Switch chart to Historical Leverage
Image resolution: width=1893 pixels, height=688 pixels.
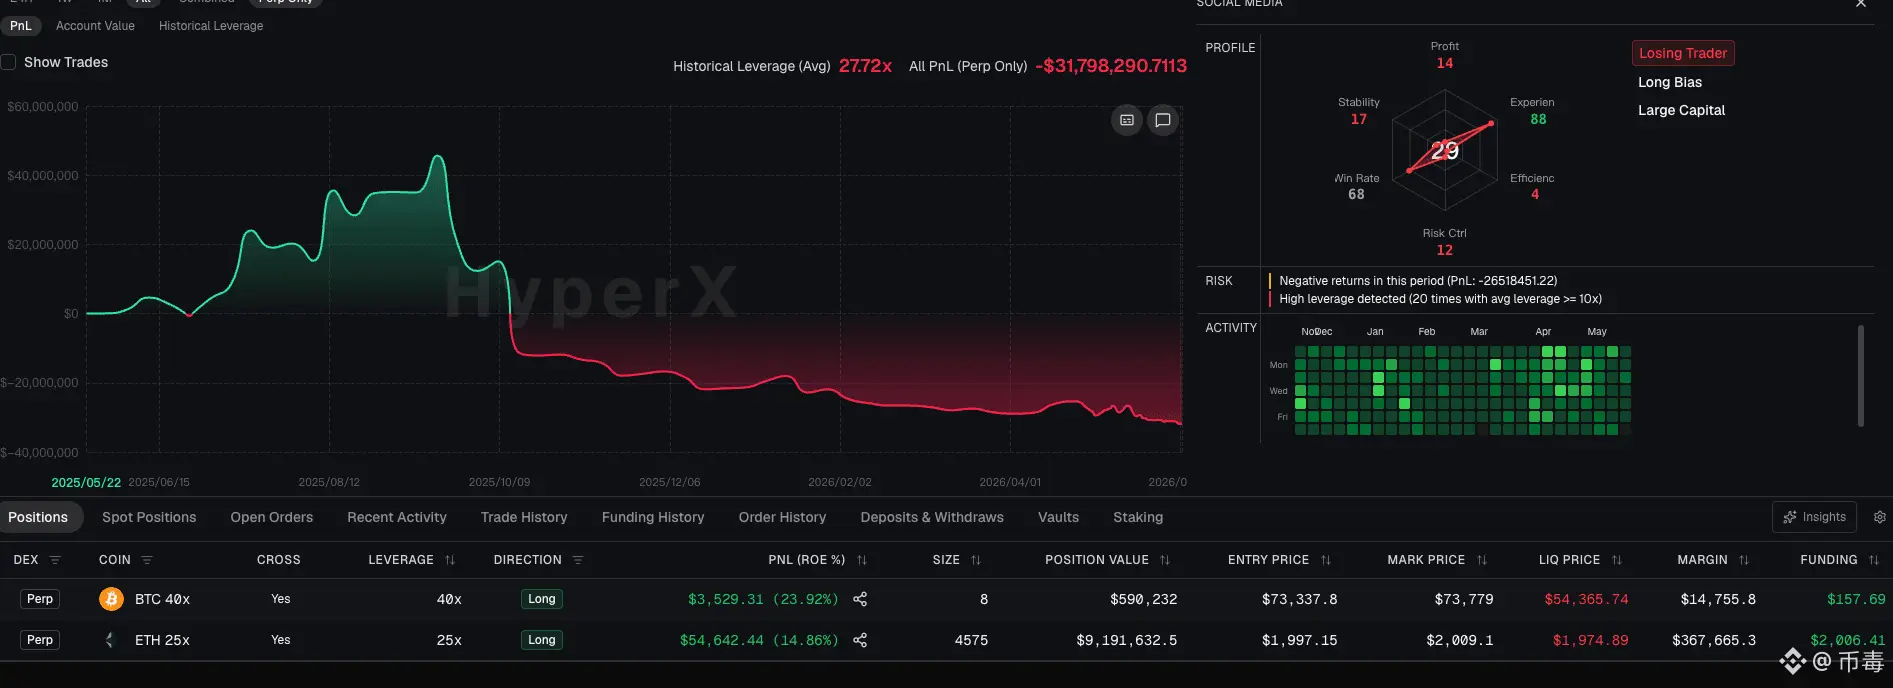(211, 26)
